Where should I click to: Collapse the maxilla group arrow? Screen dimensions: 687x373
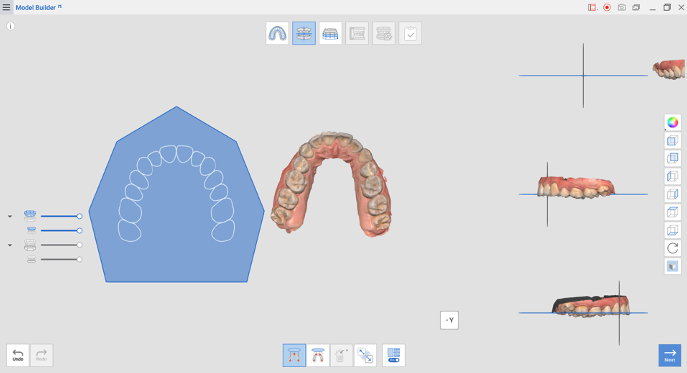click(10, 216)
